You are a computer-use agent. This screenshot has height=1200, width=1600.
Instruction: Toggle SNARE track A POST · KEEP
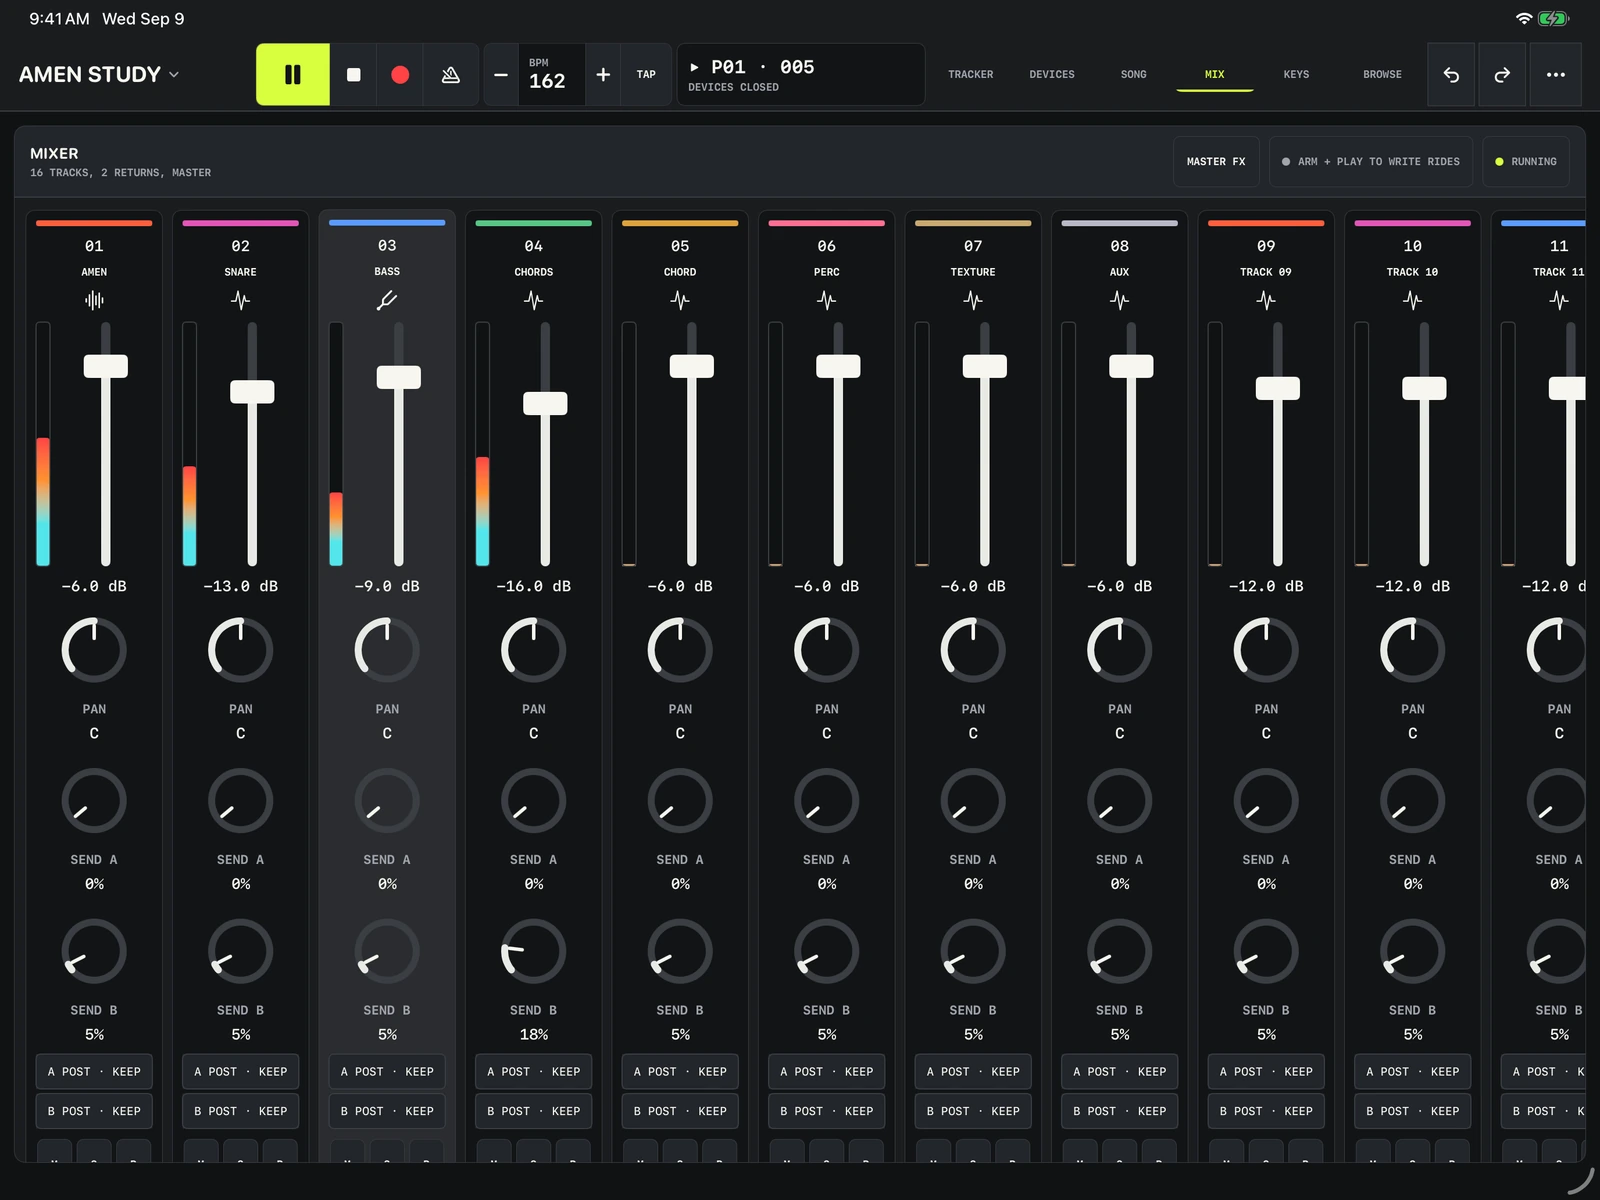[240, 1071]
